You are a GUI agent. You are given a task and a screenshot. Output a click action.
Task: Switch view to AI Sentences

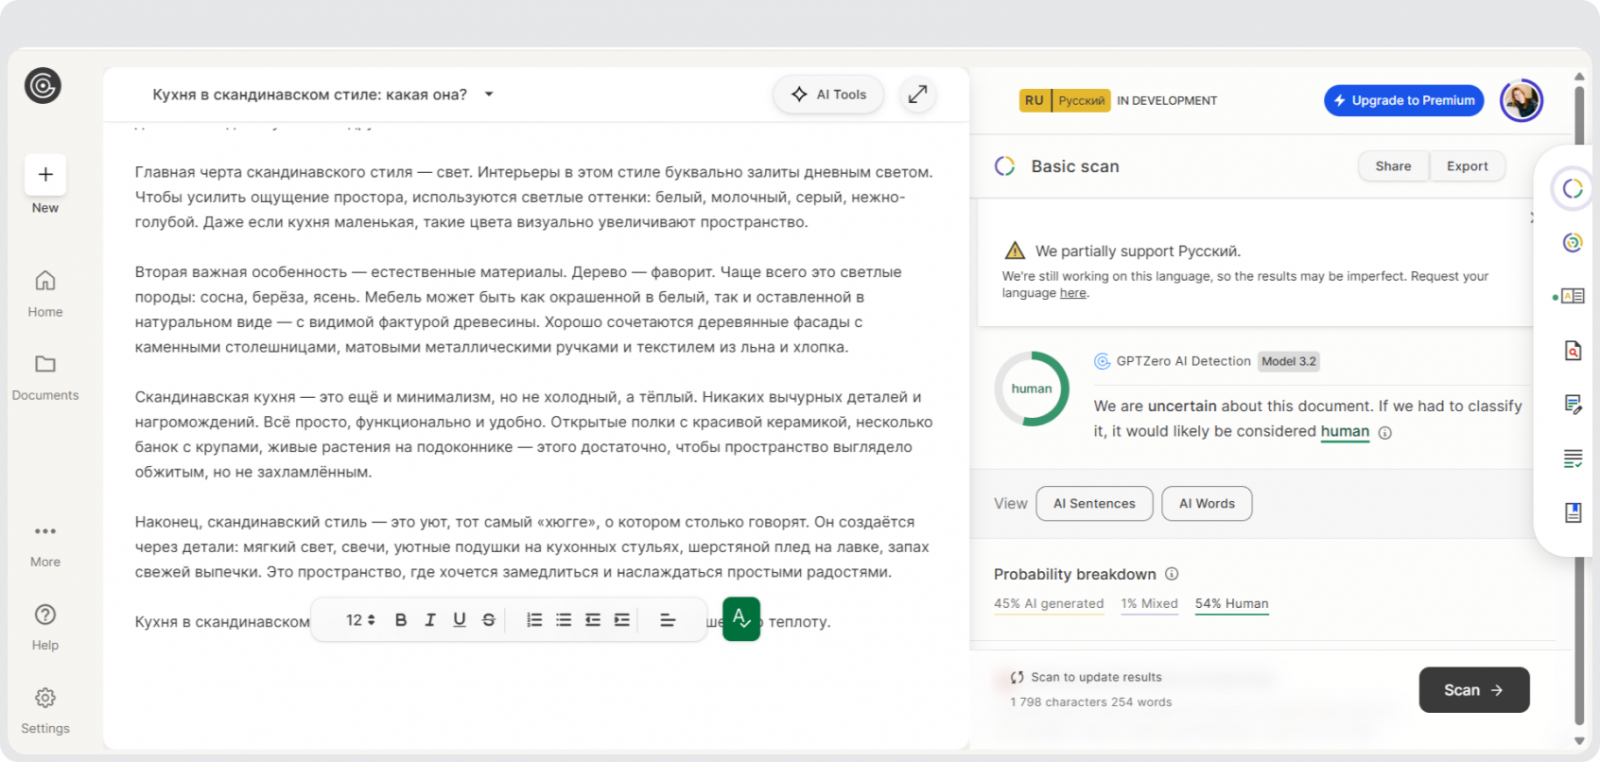tap(1094, 503)
